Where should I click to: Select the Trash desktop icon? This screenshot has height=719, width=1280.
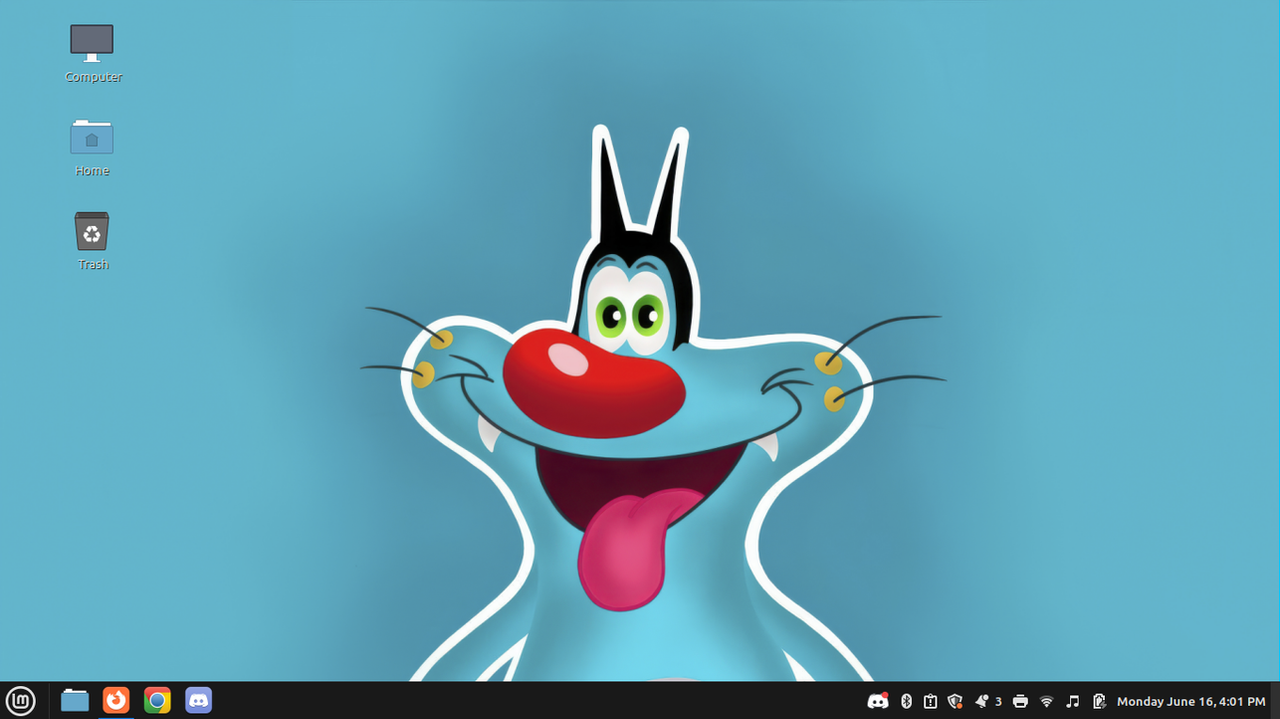point(92,241)
